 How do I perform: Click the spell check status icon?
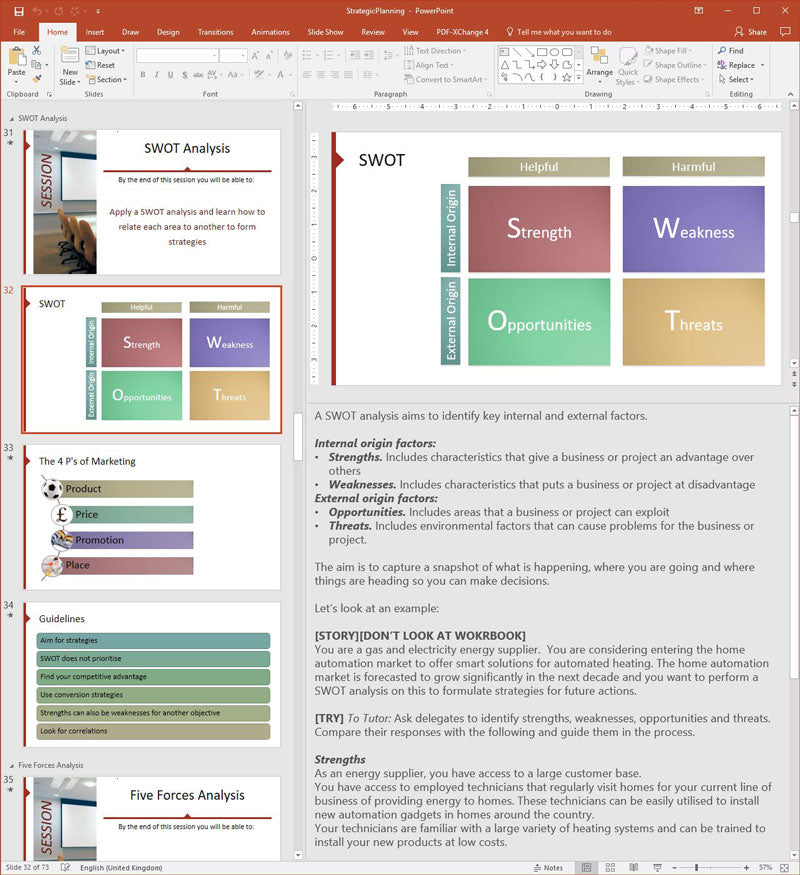tap(65, 867)
